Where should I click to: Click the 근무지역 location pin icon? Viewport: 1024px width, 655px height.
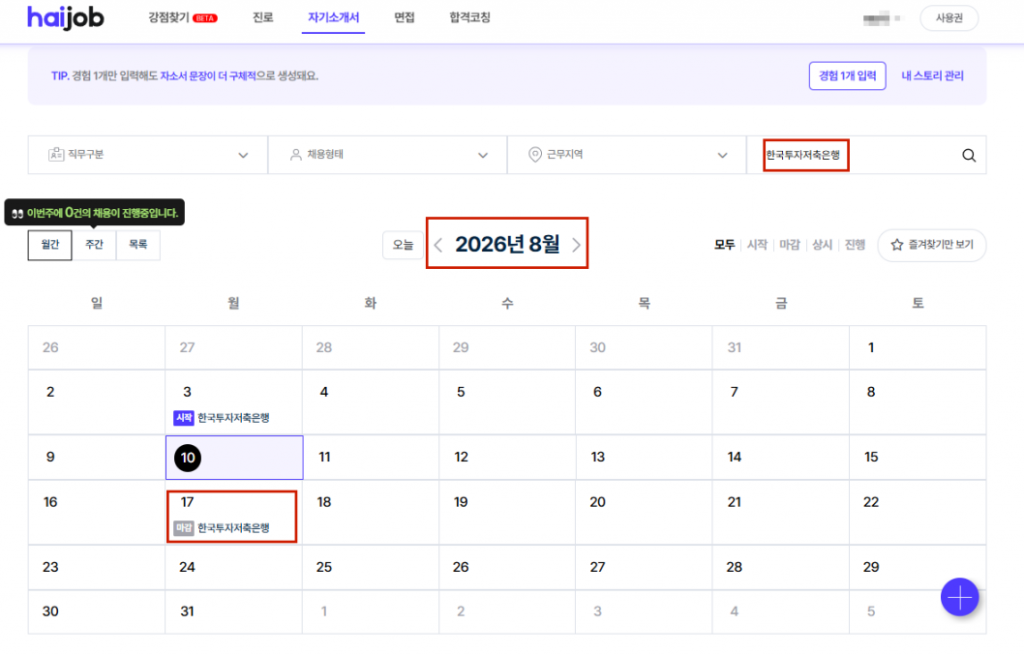click(x=535, y=155)
